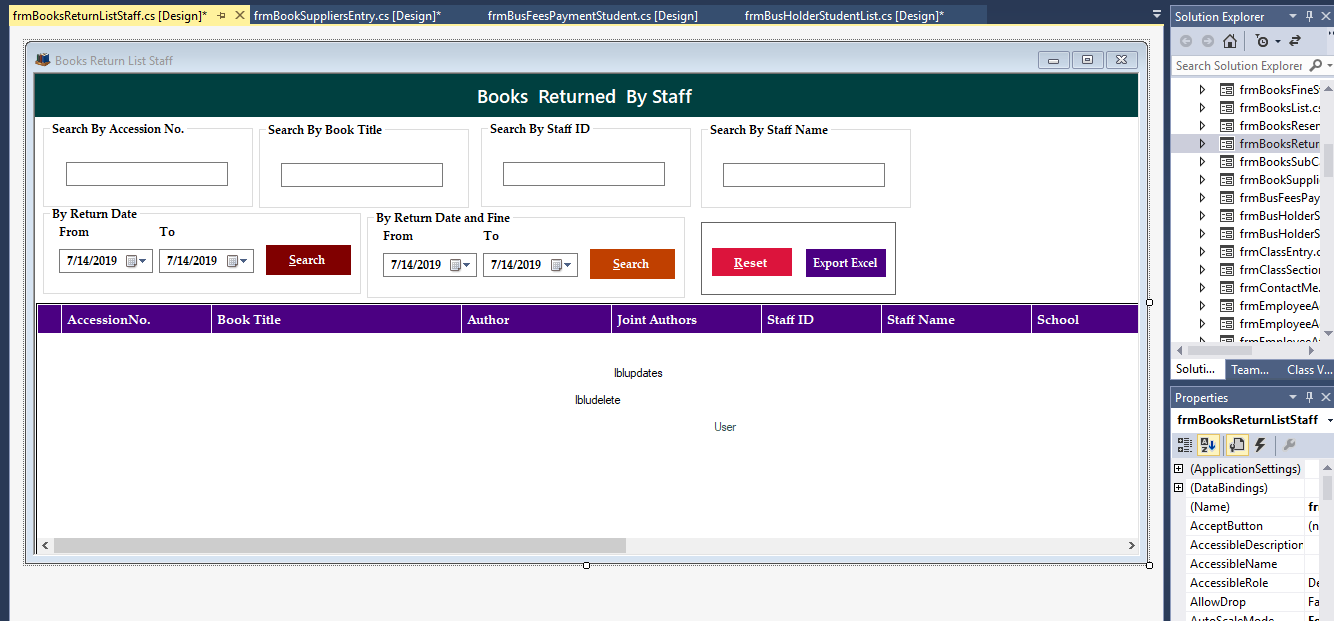Click the data grid horizontal scrollbar thumb
Image resolution: width=1334 pixels, height=621 pixels.
pyautogui.click(x=339, y=546)
